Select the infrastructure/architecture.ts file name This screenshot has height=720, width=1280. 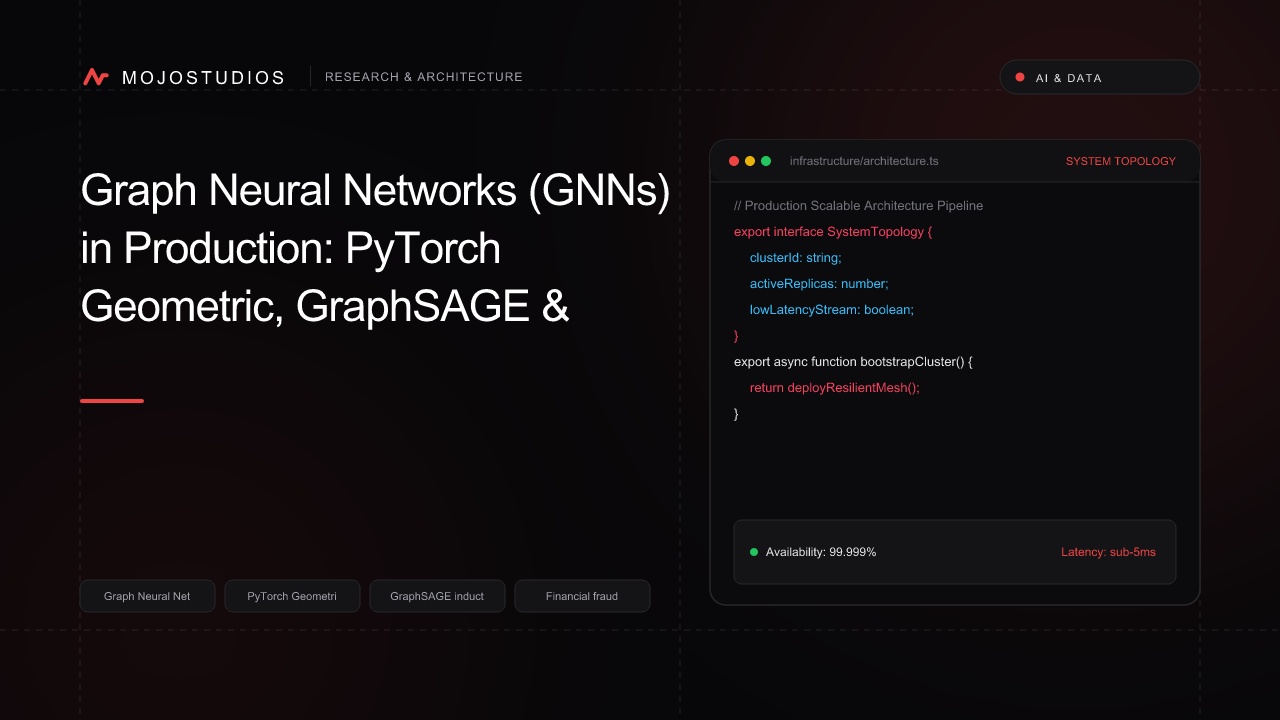(864, 161)
